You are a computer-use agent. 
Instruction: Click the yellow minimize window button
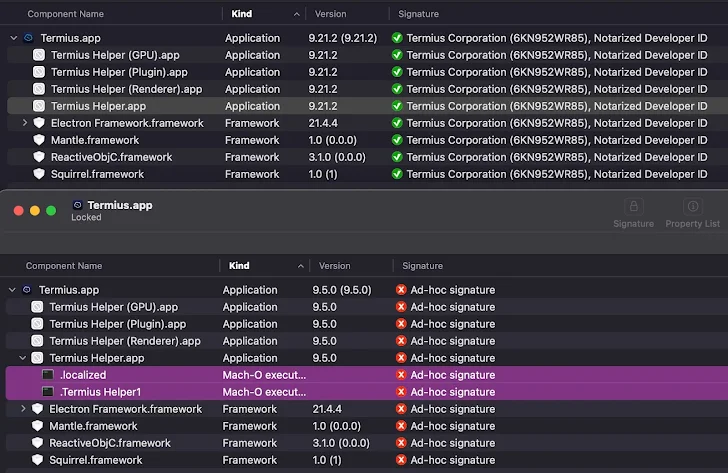(x=35, y=211)
